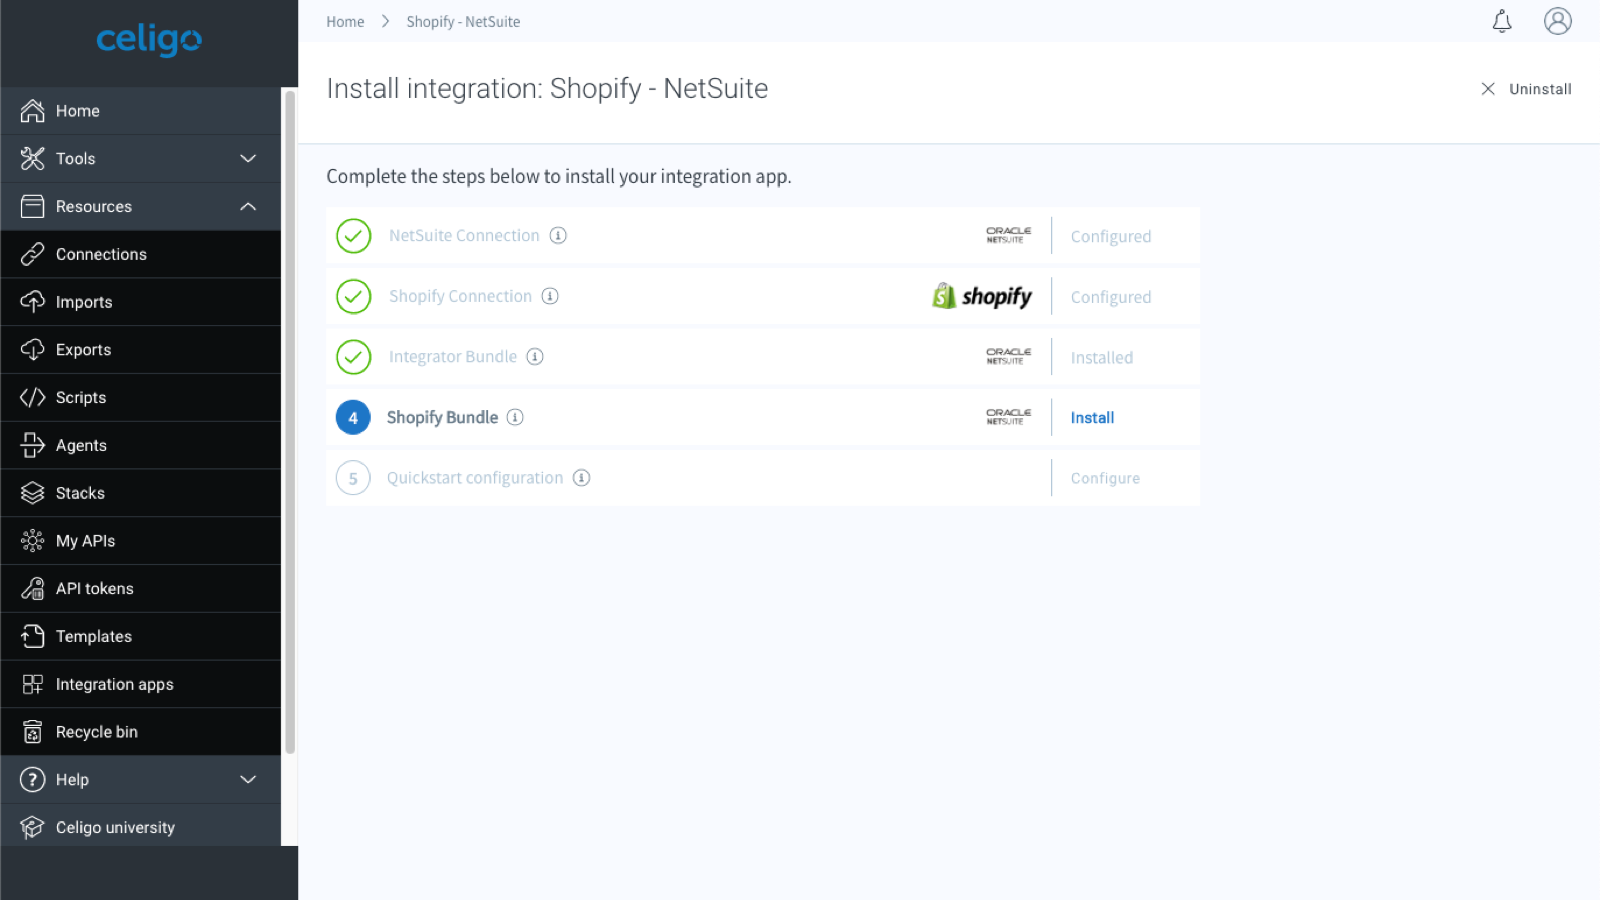The width and height of the screenshot is (1600, 900).
Task: Click the page title Install integration
Action: point(547,89)
